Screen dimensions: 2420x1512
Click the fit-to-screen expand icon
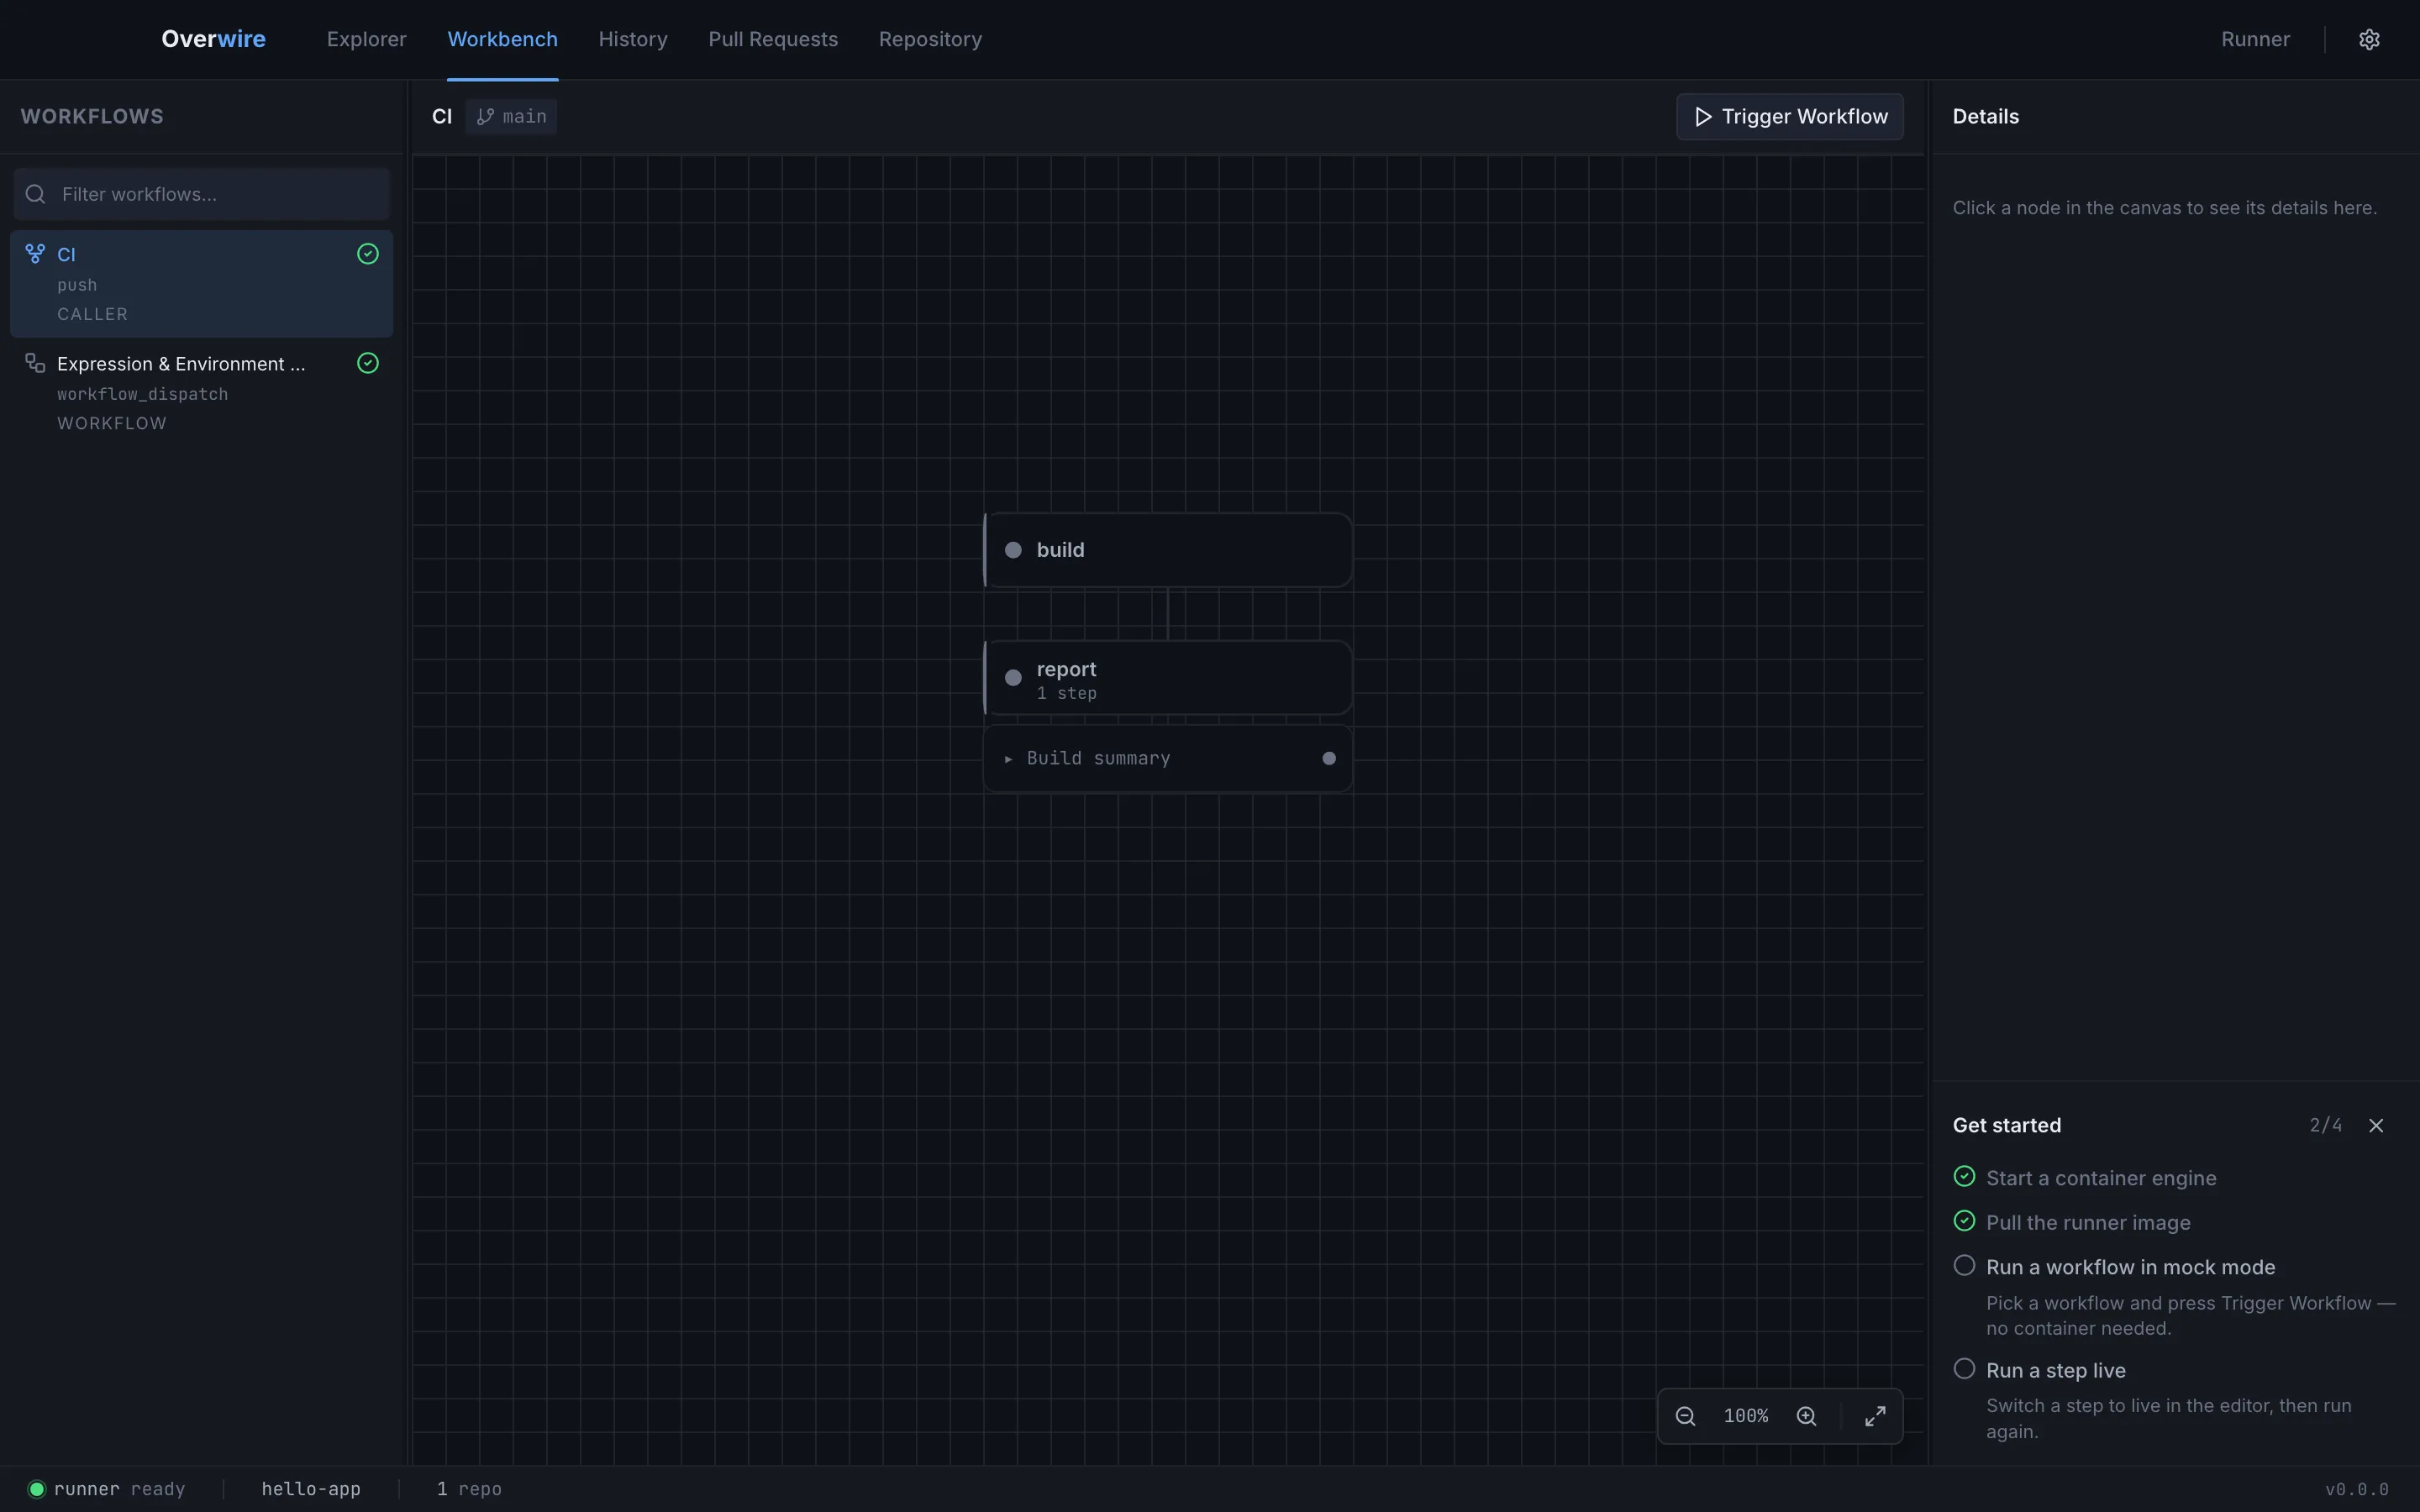point(1875,1416)
